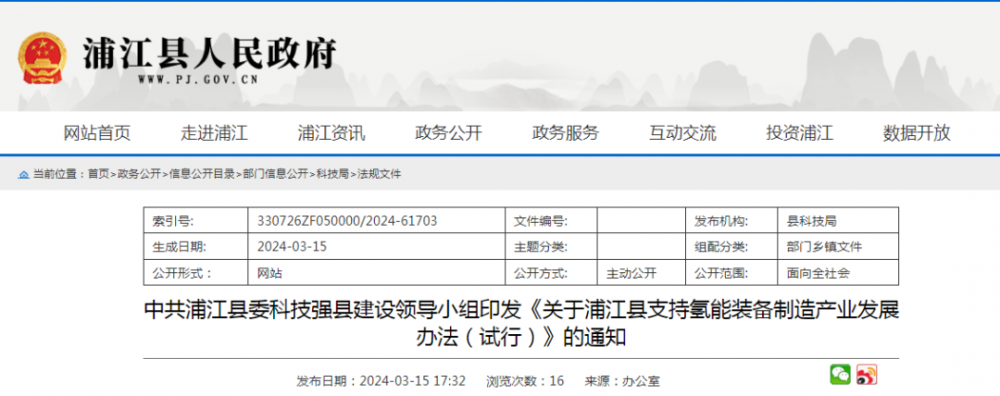Click the 法规文件 breadcrumb link
This screenshot has height=396, width=1000.
click(x=379, y=174)
